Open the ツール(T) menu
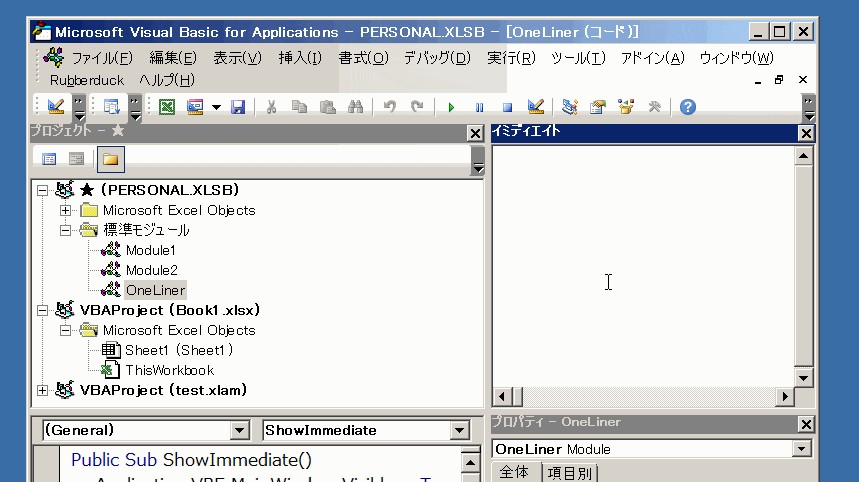The image size is (859, 482). tap(578, 58)
